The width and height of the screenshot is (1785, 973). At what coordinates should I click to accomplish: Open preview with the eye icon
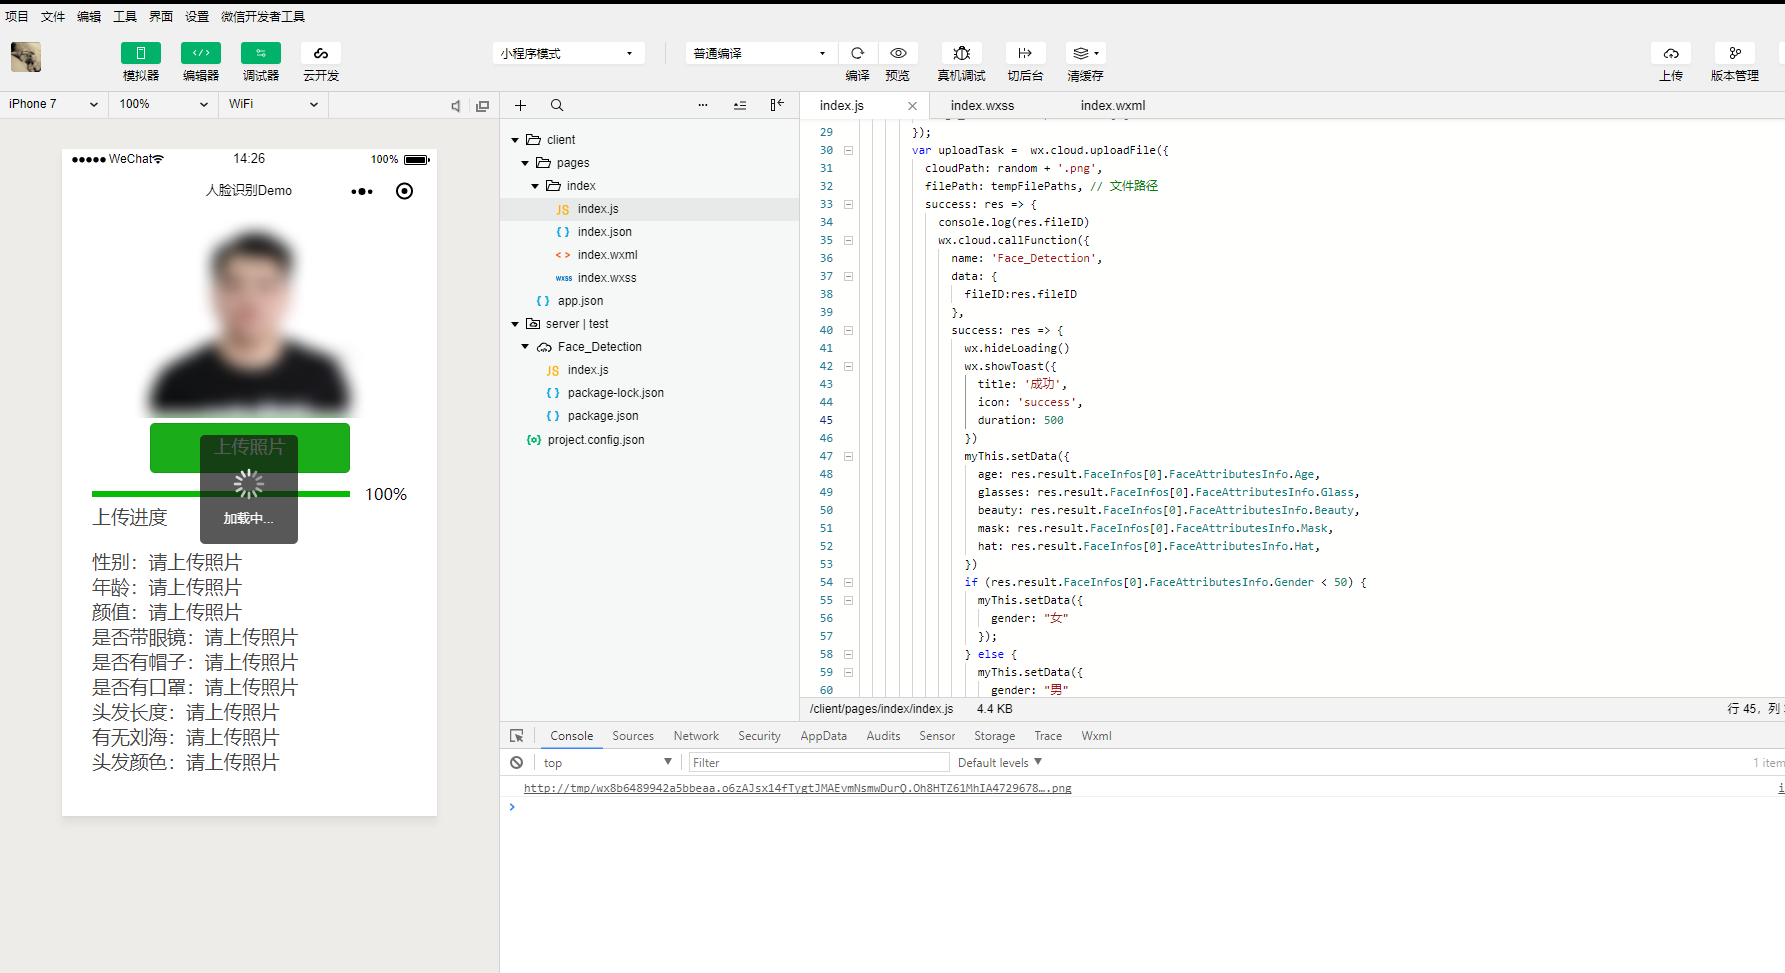click(x=898, y=53)
